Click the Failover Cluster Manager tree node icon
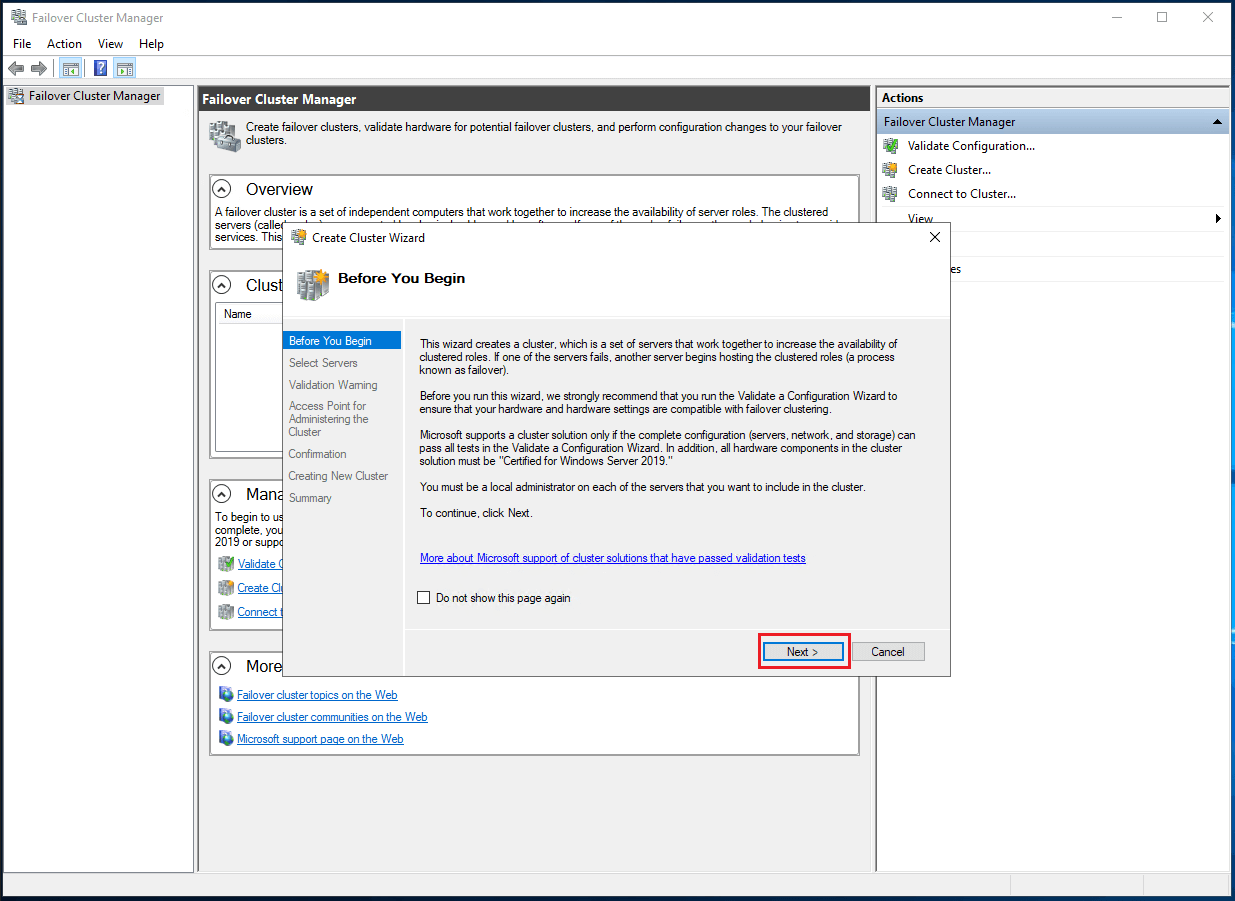This screenshot has width=1235, height=901. point(16,96)
